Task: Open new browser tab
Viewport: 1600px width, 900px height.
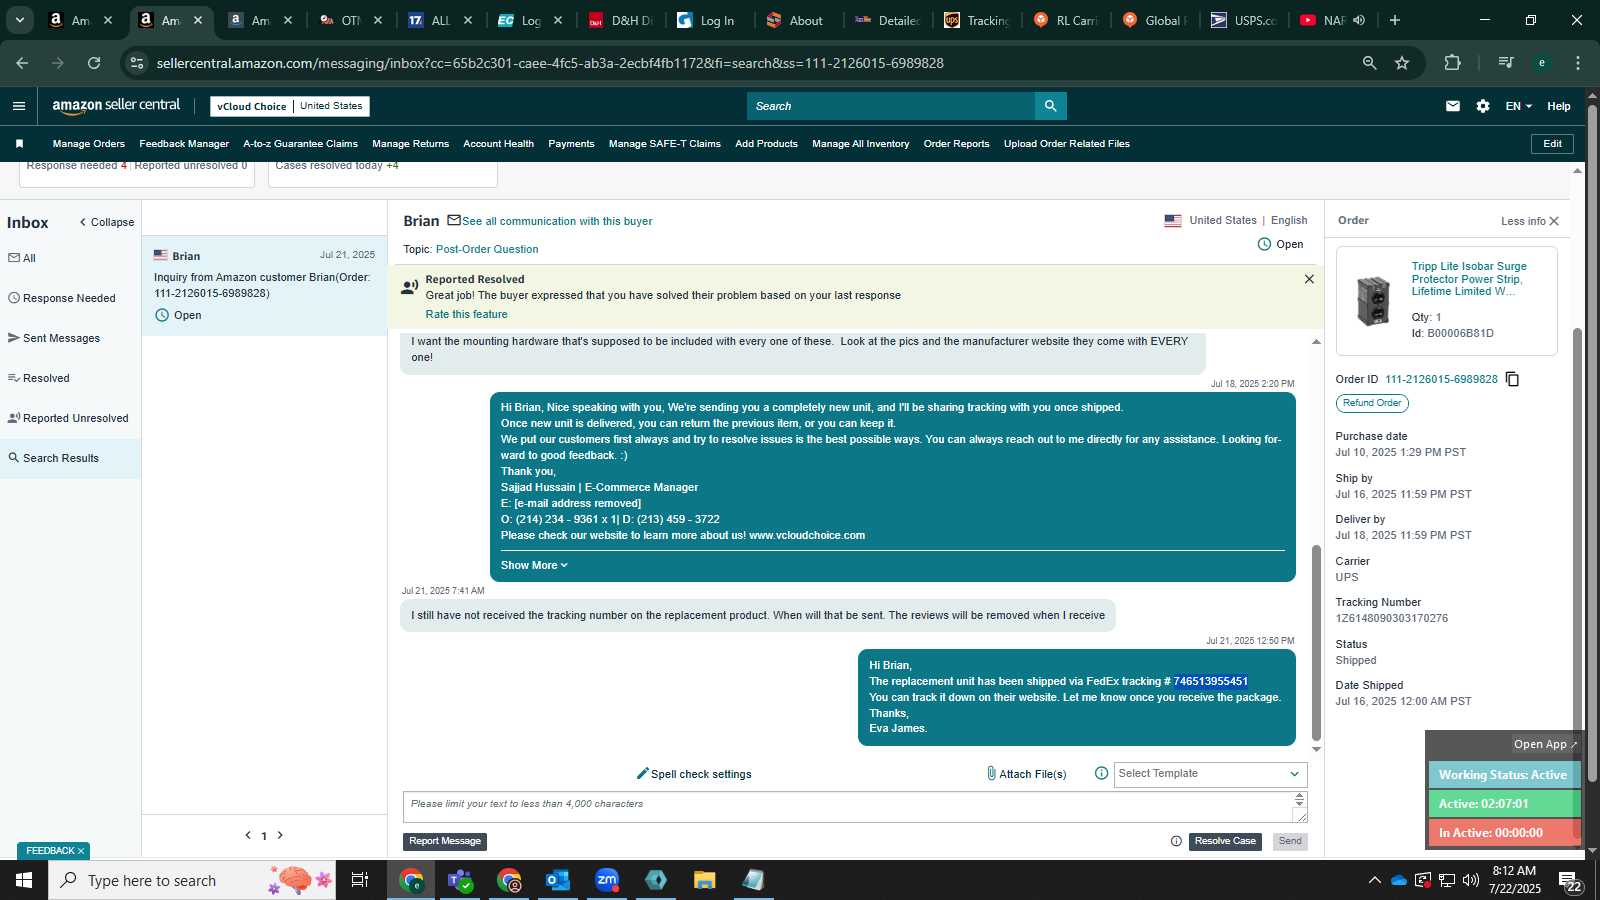Action: 1395,20
